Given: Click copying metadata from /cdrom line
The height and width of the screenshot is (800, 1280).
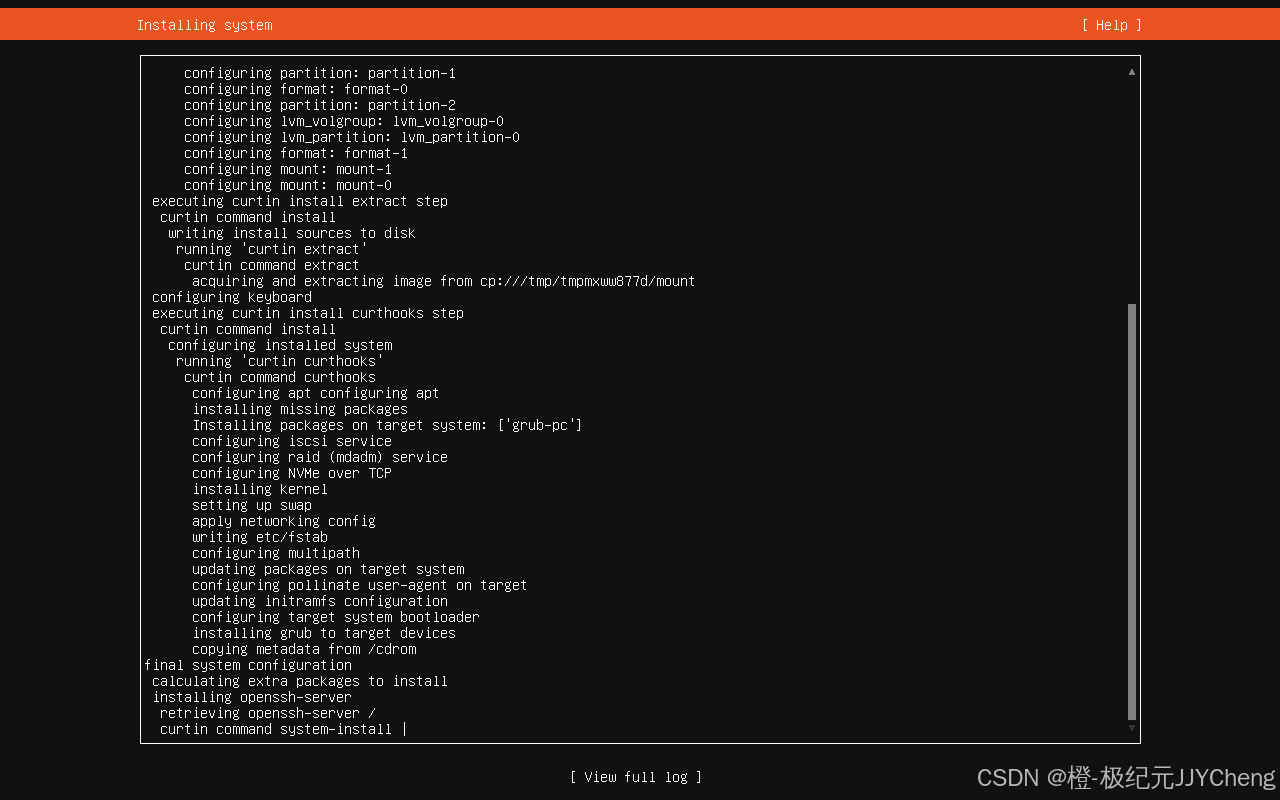Looking at the screenshot, I should point(304,649).
